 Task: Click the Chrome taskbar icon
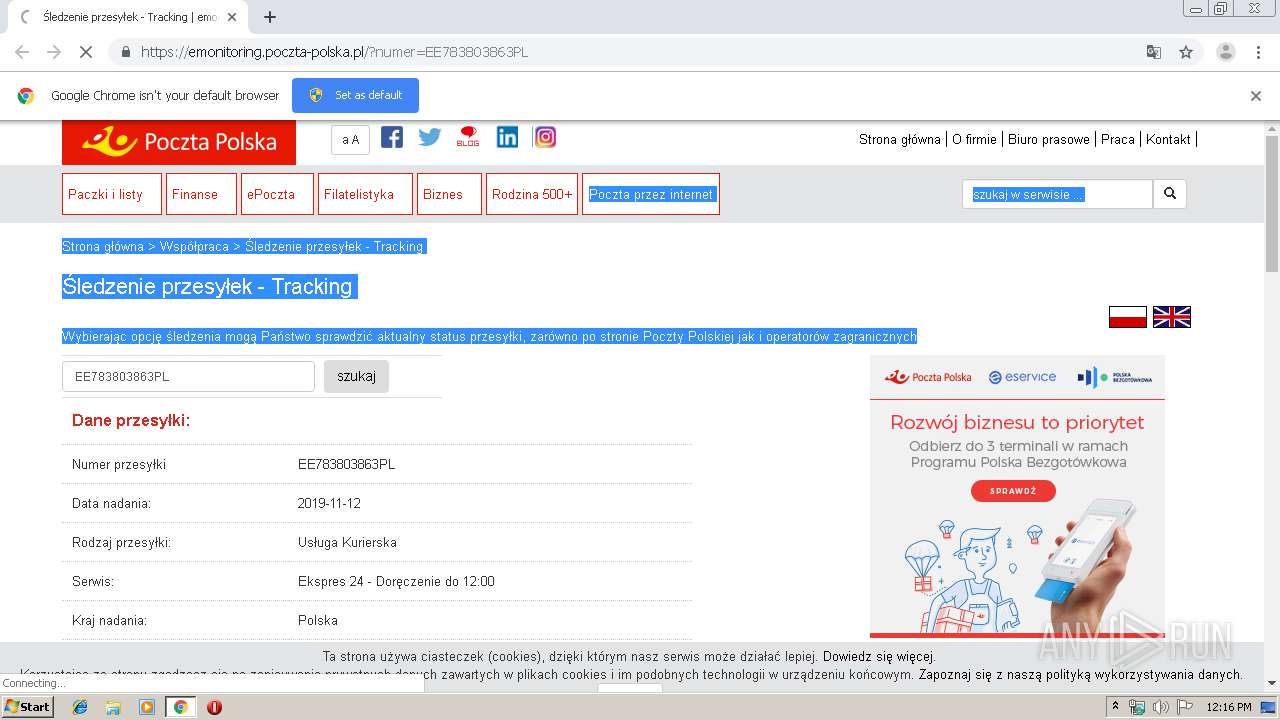point(180,707)
